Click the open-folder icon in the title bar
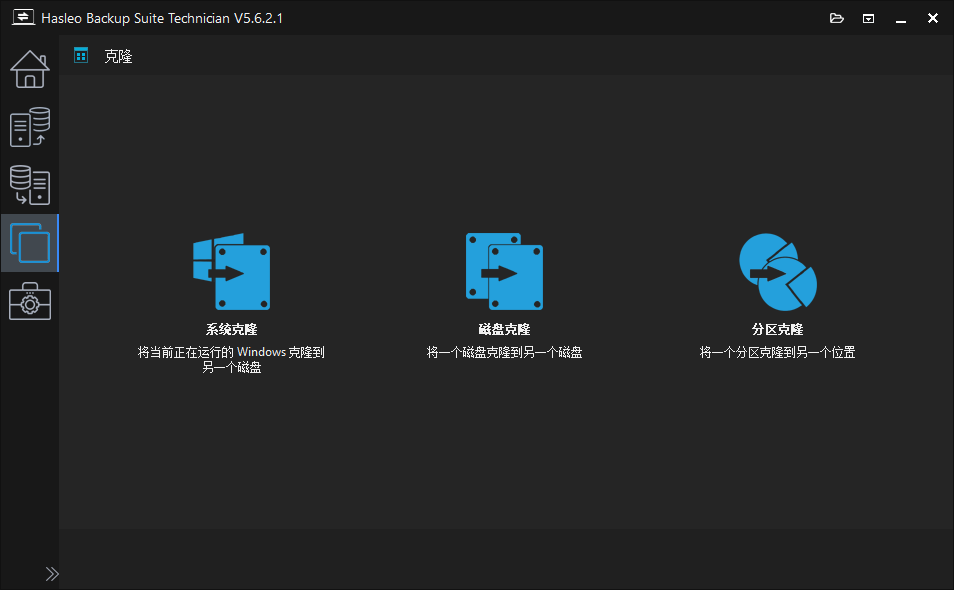The height and width of the screenshot is (590, 954). (836, 17)
